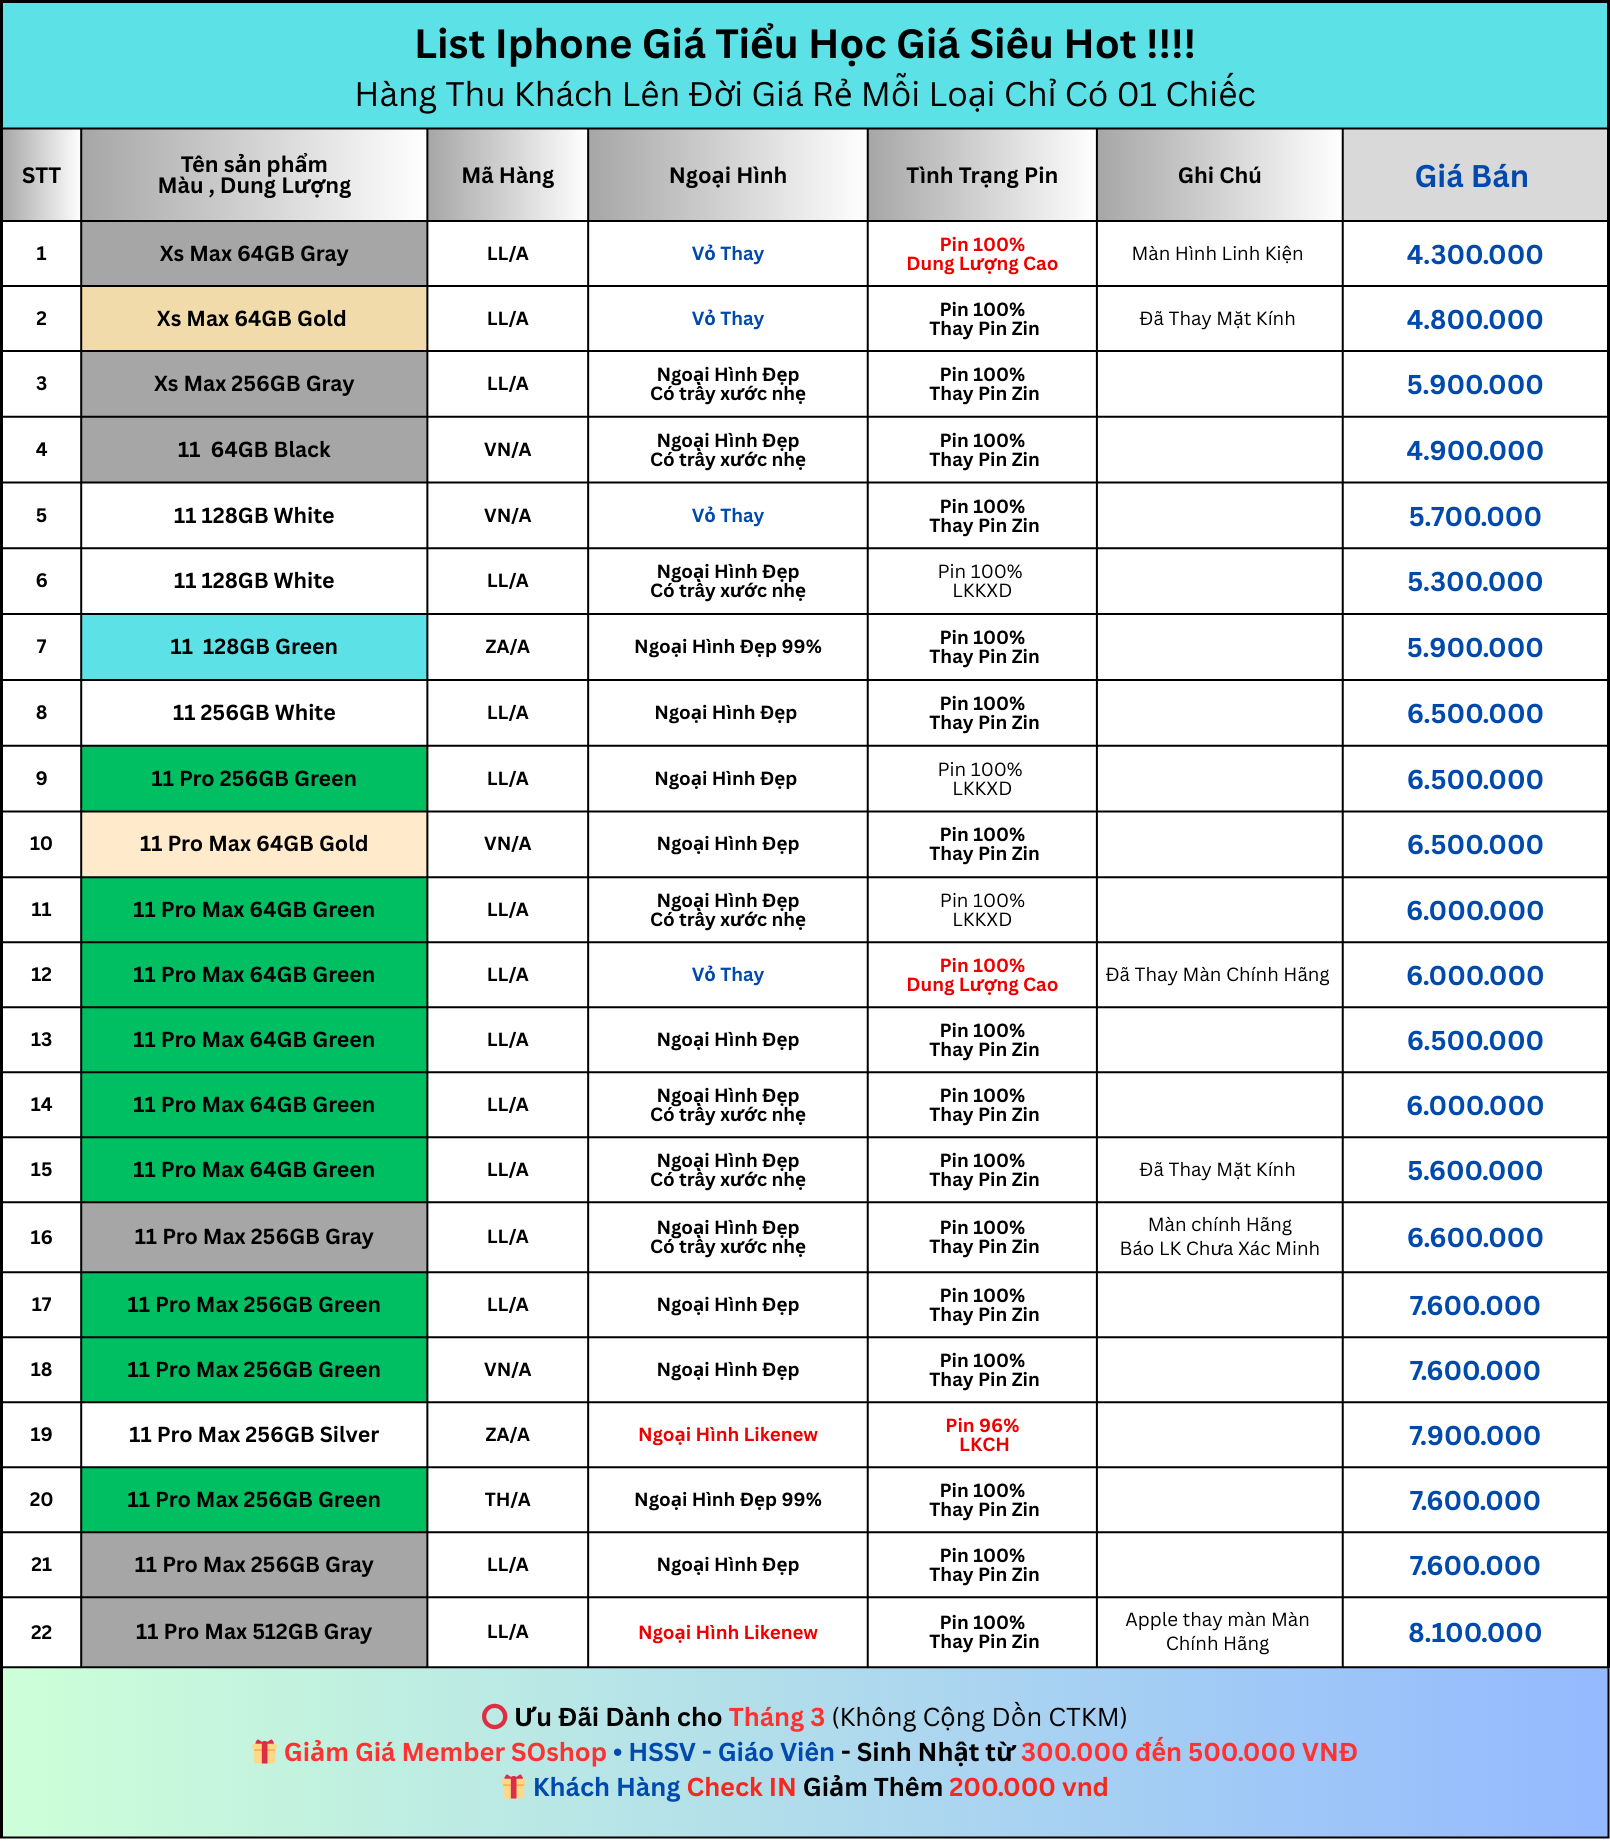
Task: Click "Đã Thay Mặt Kính" note in row 15
Action: pyautogui.click(x=1218, y=1170)
